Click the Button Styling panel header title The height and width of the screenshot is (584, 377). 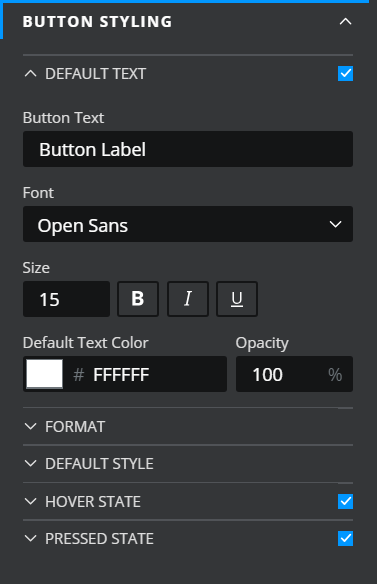97,22
